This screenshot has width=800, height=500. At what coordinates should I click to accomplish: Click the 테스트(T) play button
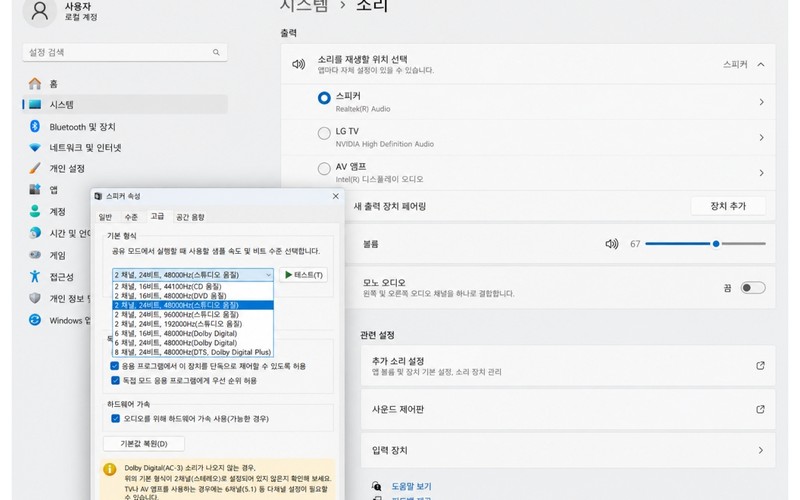click(x=304, y=275)
